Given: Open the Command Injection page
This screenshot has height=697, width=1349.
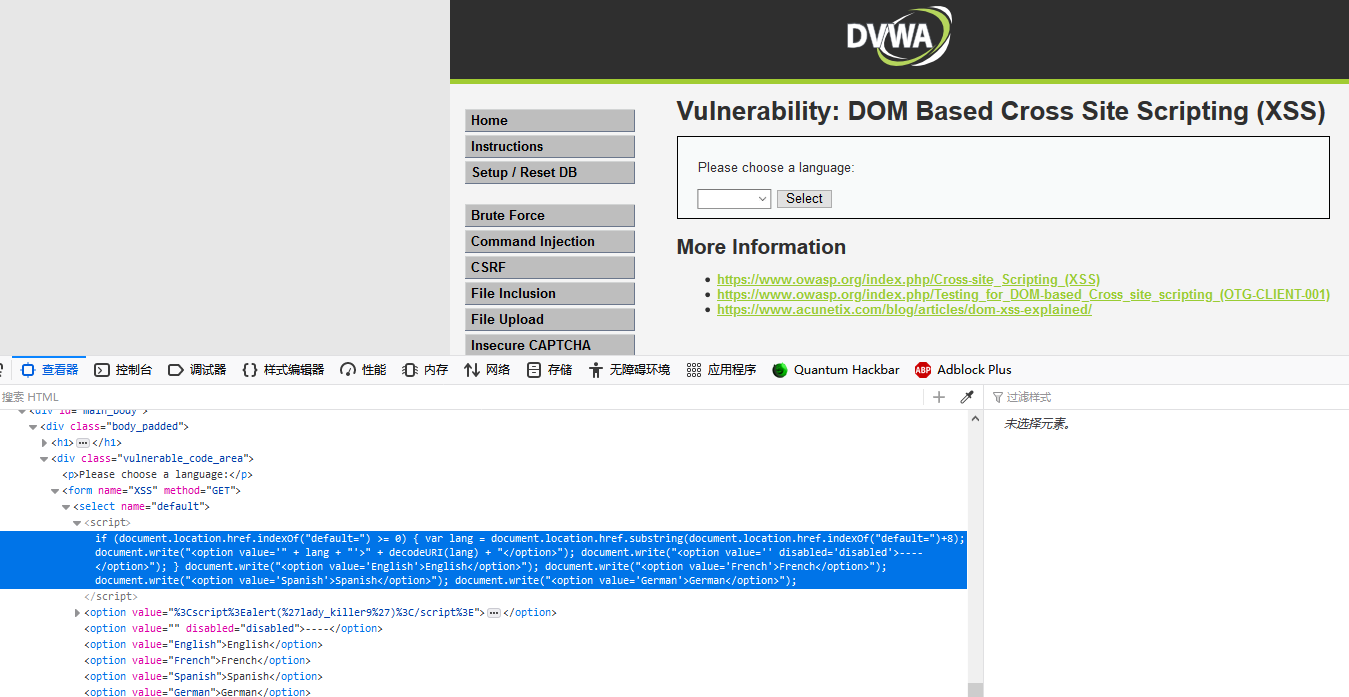Looking at the screenshot, I should click(x=550, y=241).
